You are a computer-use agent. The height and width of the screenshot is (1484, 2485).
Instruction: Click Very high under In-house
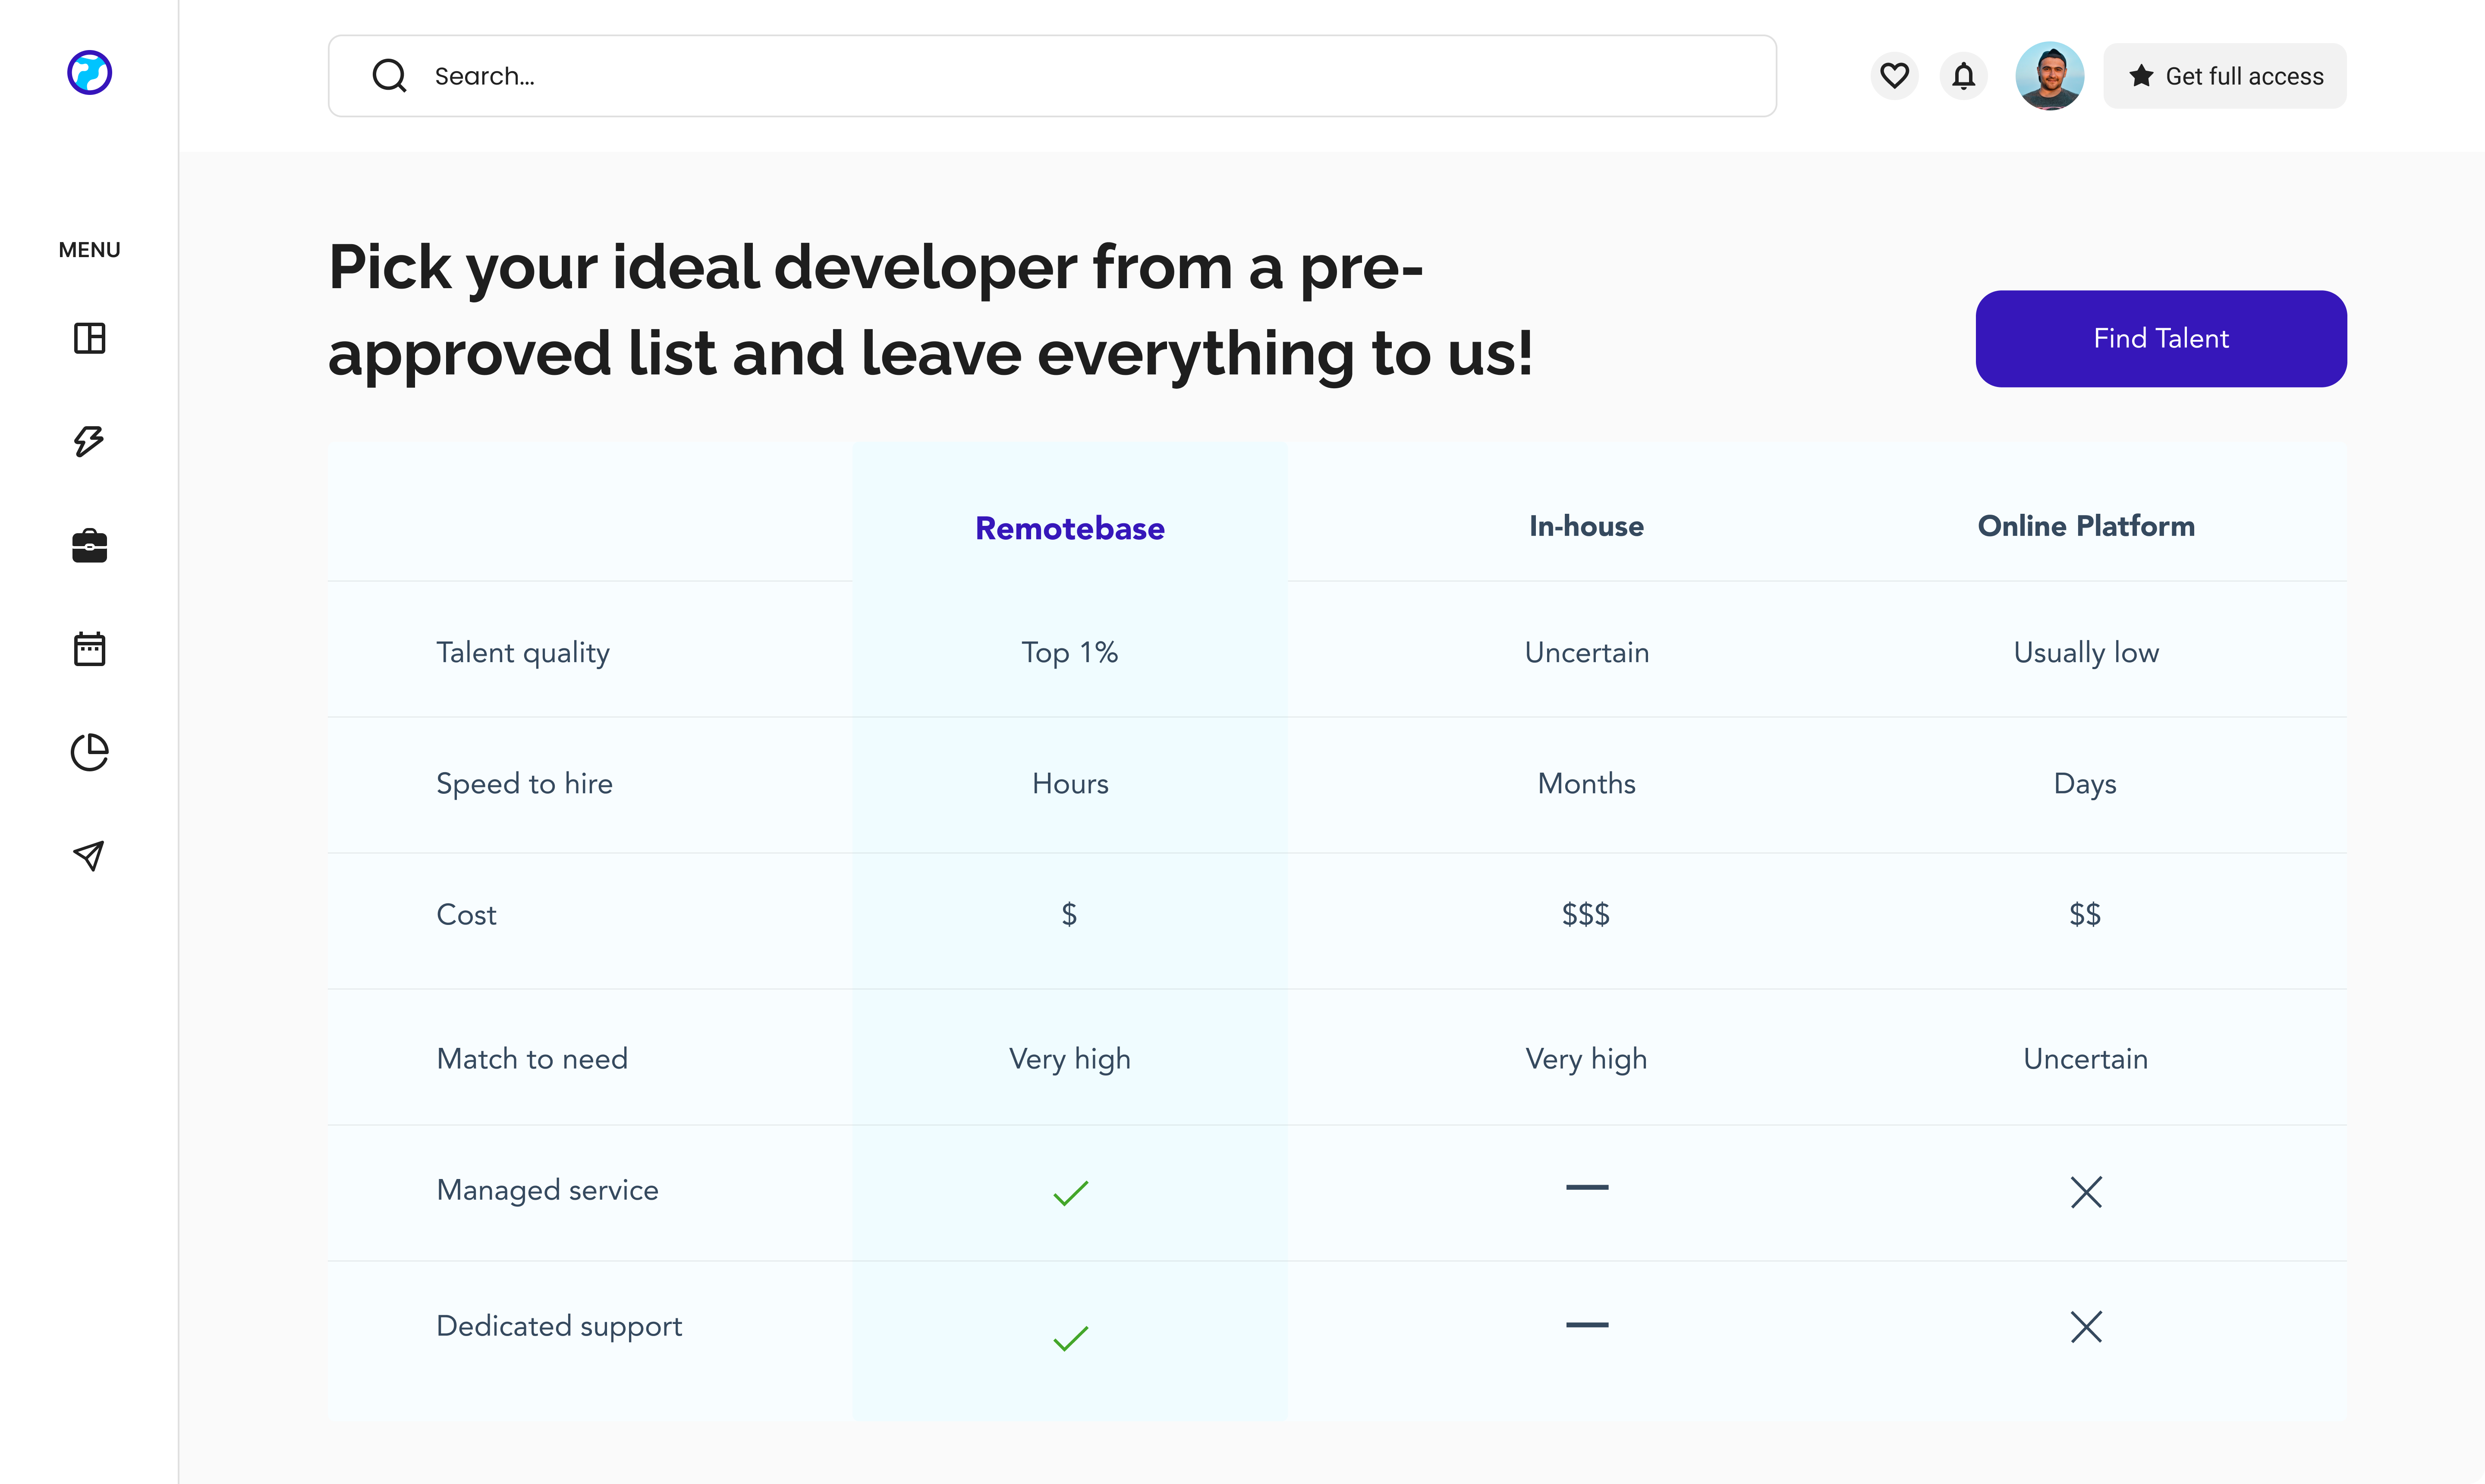1586,1059
